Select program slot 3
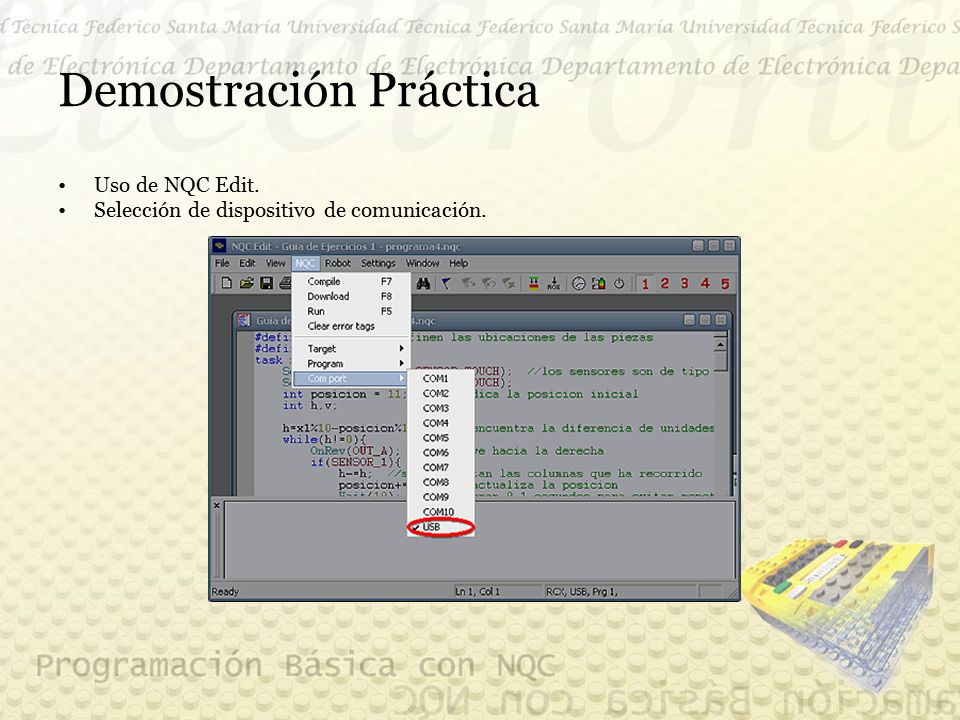The width and height of the screenshot is (960, 720). (x=684, y=283)
